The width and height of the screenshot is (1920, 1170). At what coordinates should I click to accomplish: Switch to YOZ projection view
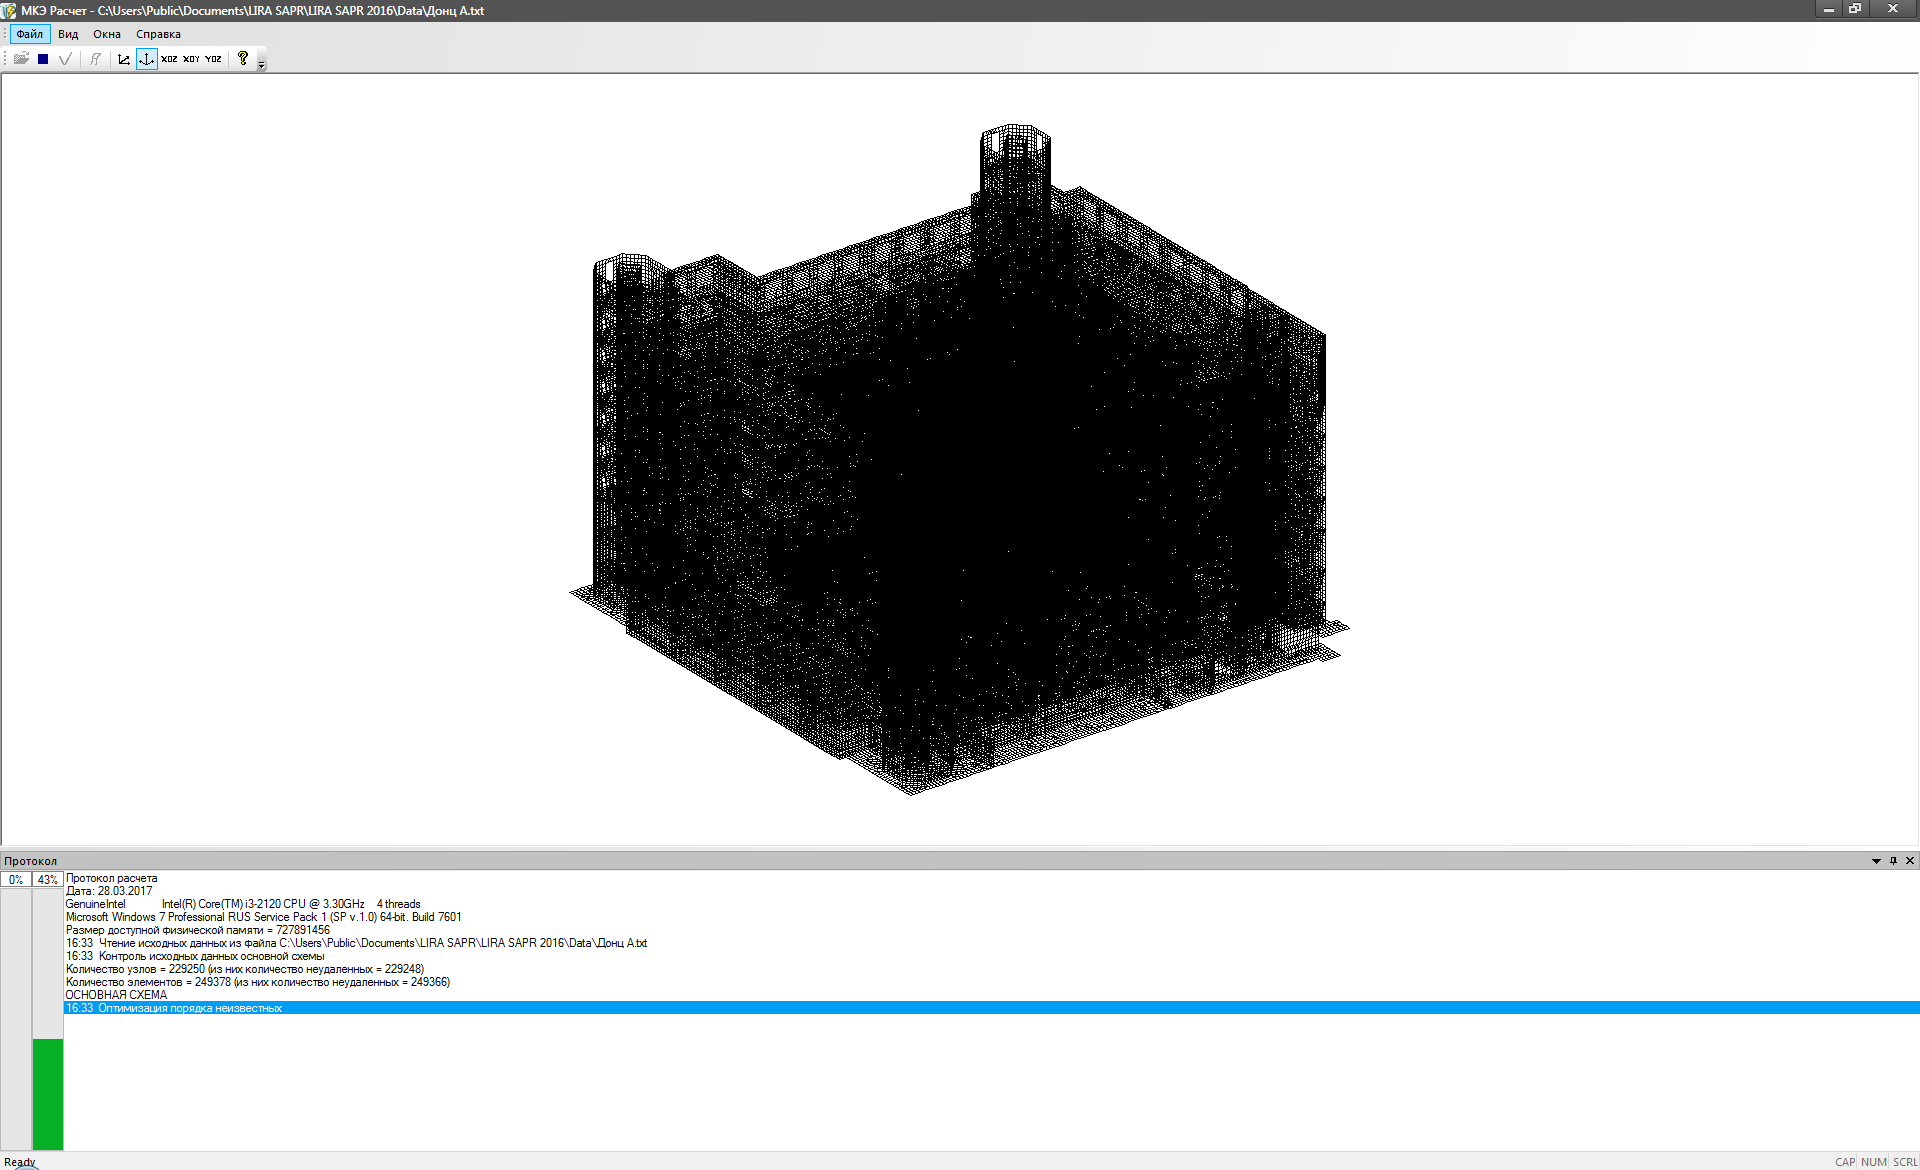point(213,59)
